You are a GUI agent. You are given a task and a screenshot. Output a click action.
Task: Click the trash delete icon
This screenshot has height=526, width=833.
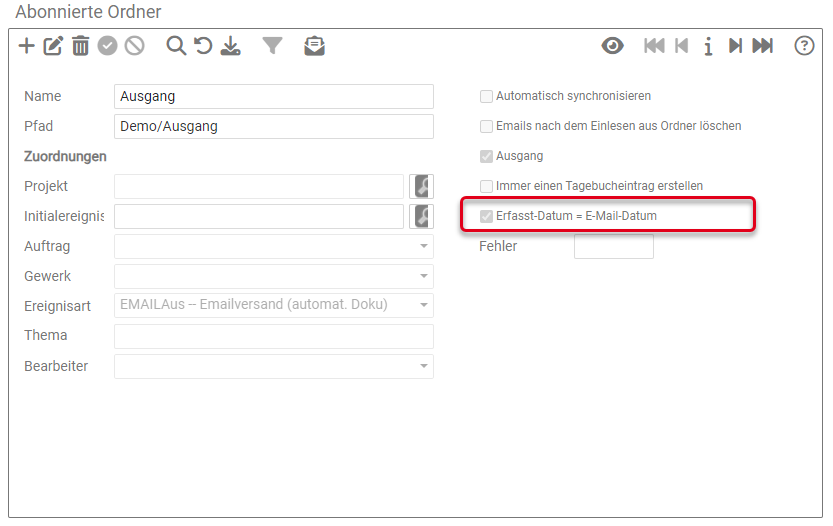pos(80,46)
